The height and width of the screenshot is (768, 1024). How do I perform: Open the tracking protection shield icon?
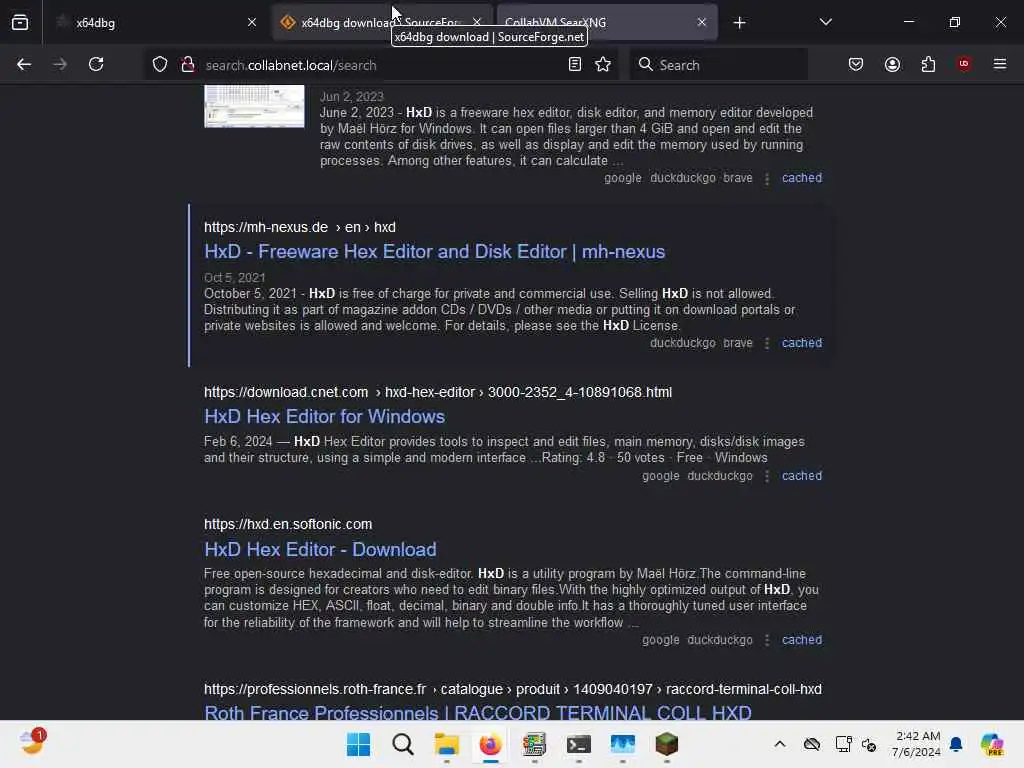pyautogui.click(x=160, y=65)
